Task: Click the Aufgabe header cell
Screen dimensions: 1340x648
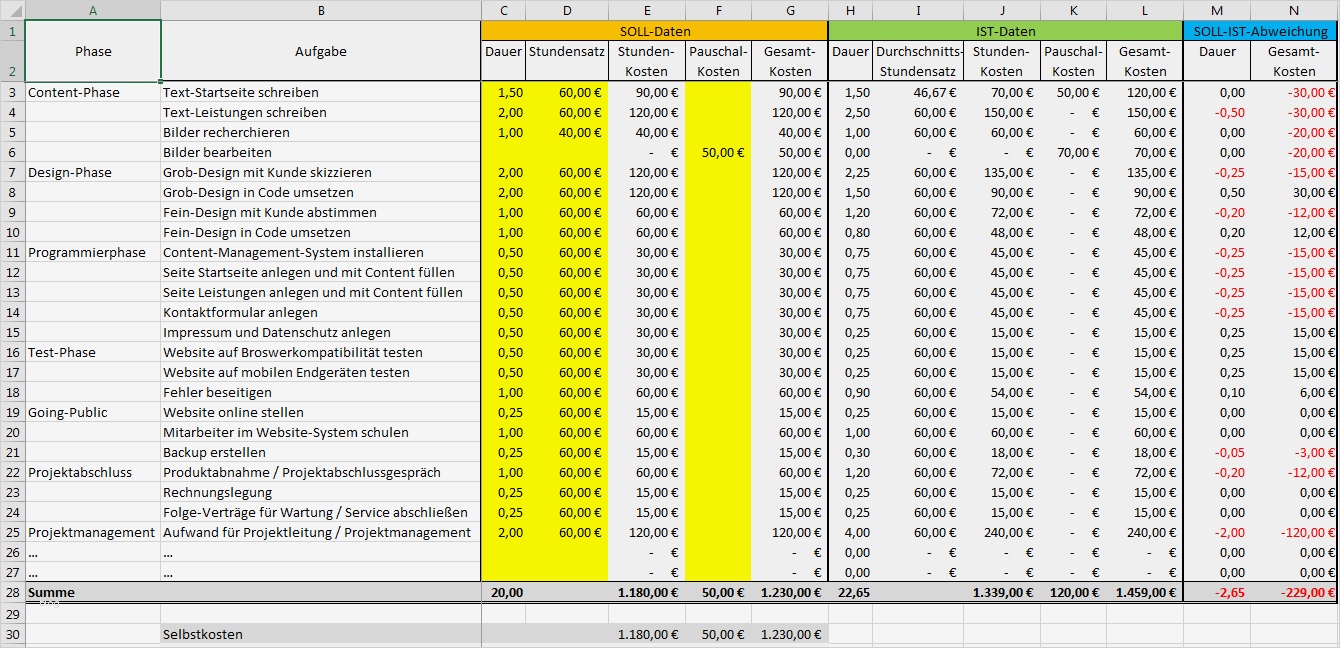Action: click(x=320, y=51)
